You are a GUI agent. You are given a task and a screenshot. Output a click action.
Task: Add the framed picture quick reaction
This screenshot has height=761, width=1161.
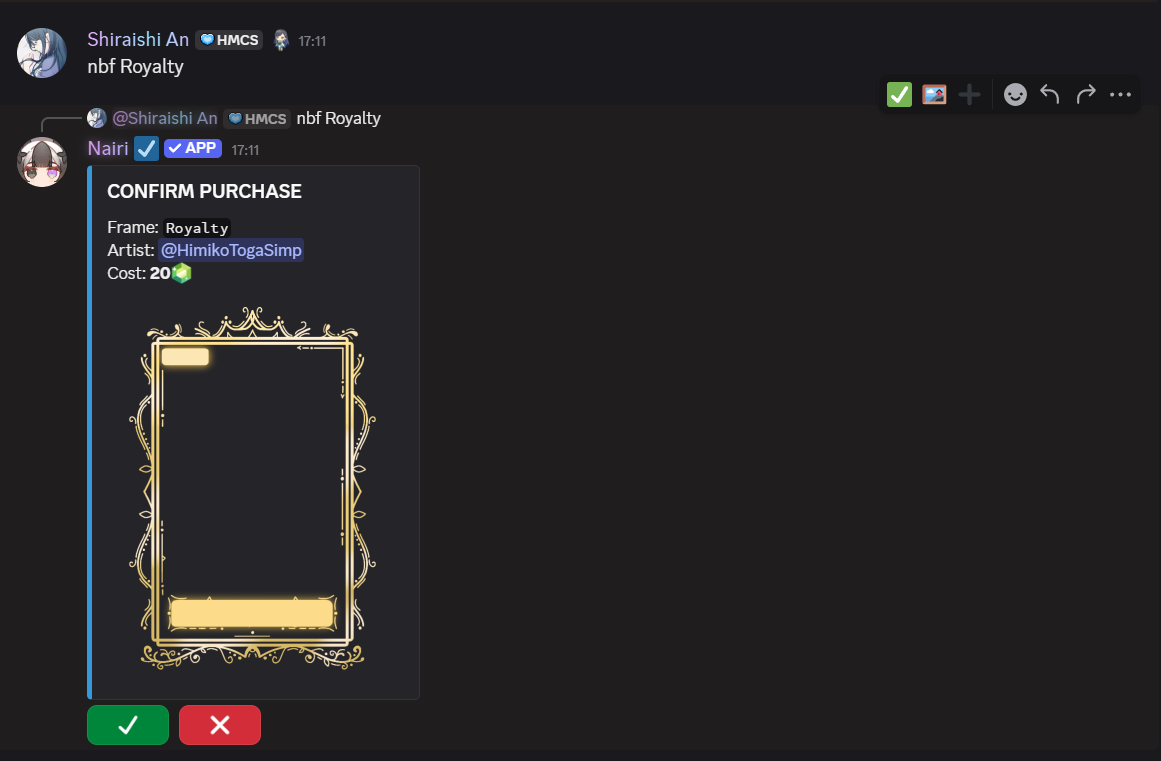934,95
